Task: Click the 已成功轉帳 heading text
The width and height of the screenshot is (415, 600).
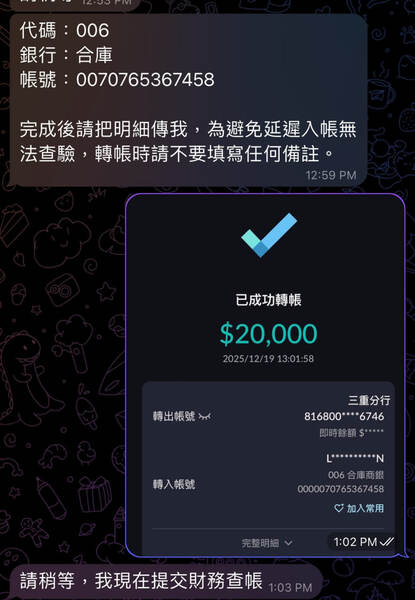Action: tap(269, 300)
